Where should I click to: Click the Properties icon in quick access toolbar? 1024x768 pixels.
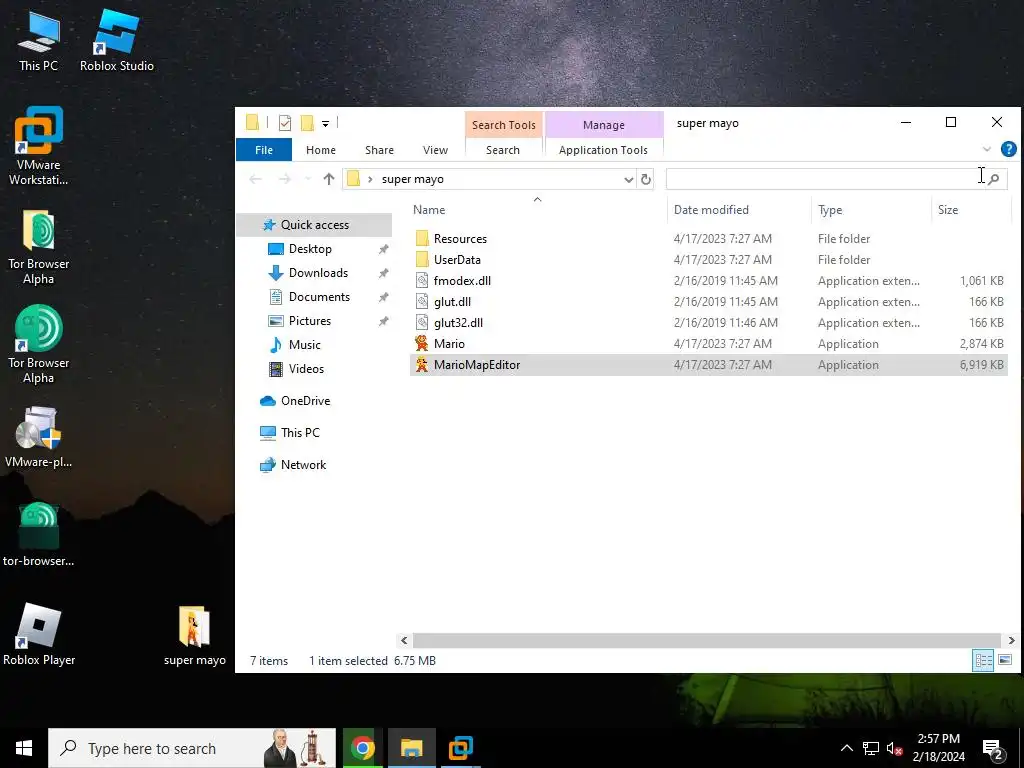[x=285, y=123]
